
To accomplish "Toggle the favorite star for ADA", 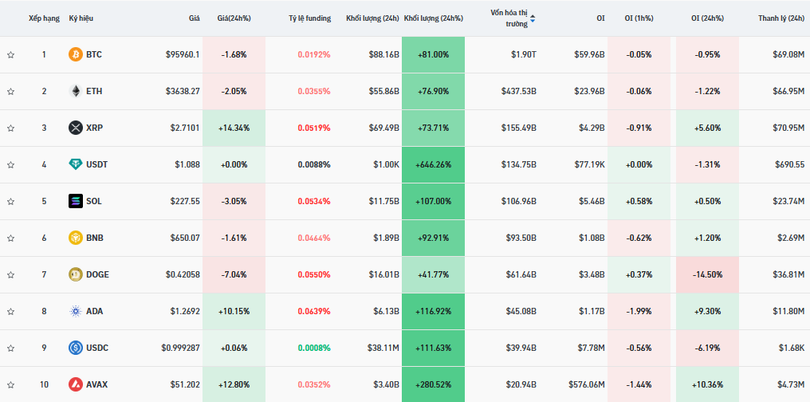I will coord(11,311).
